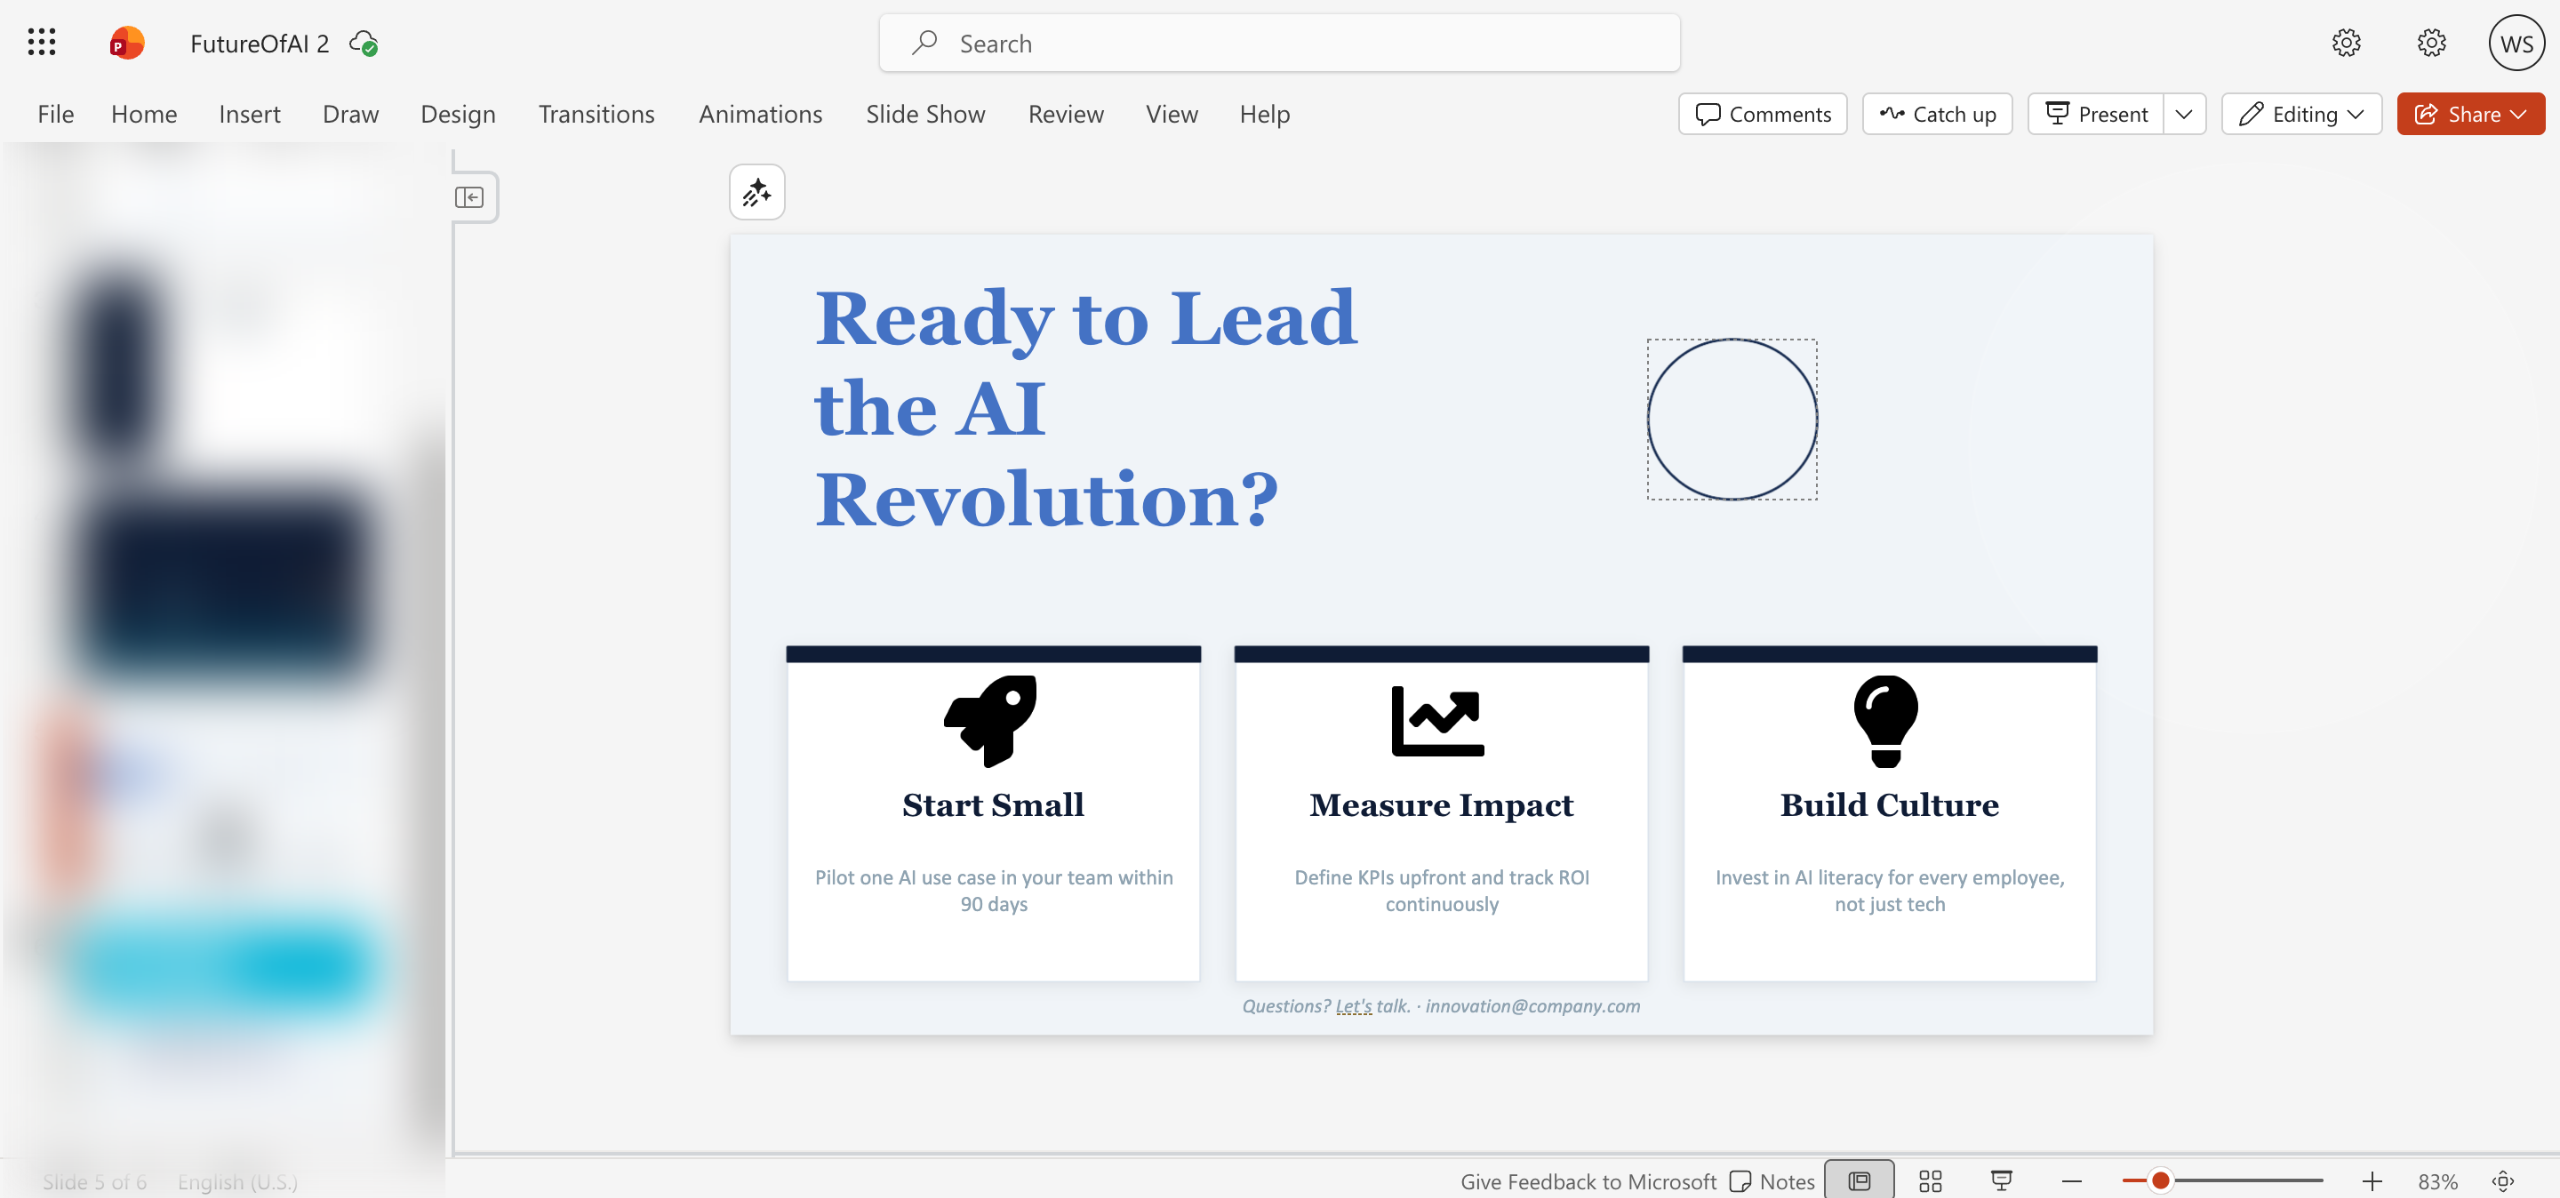Click the Comments button
The height and width of the screenshot is (1198, 2560).
pos(1763,114)
